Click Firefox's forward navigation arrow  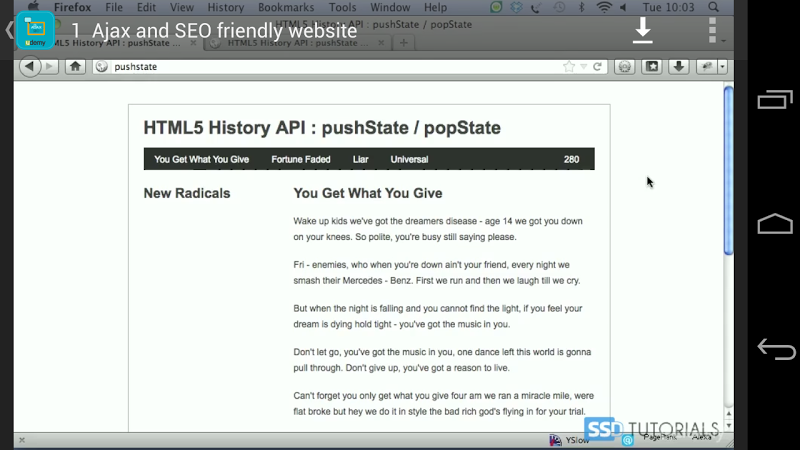(x=49, y=66)
